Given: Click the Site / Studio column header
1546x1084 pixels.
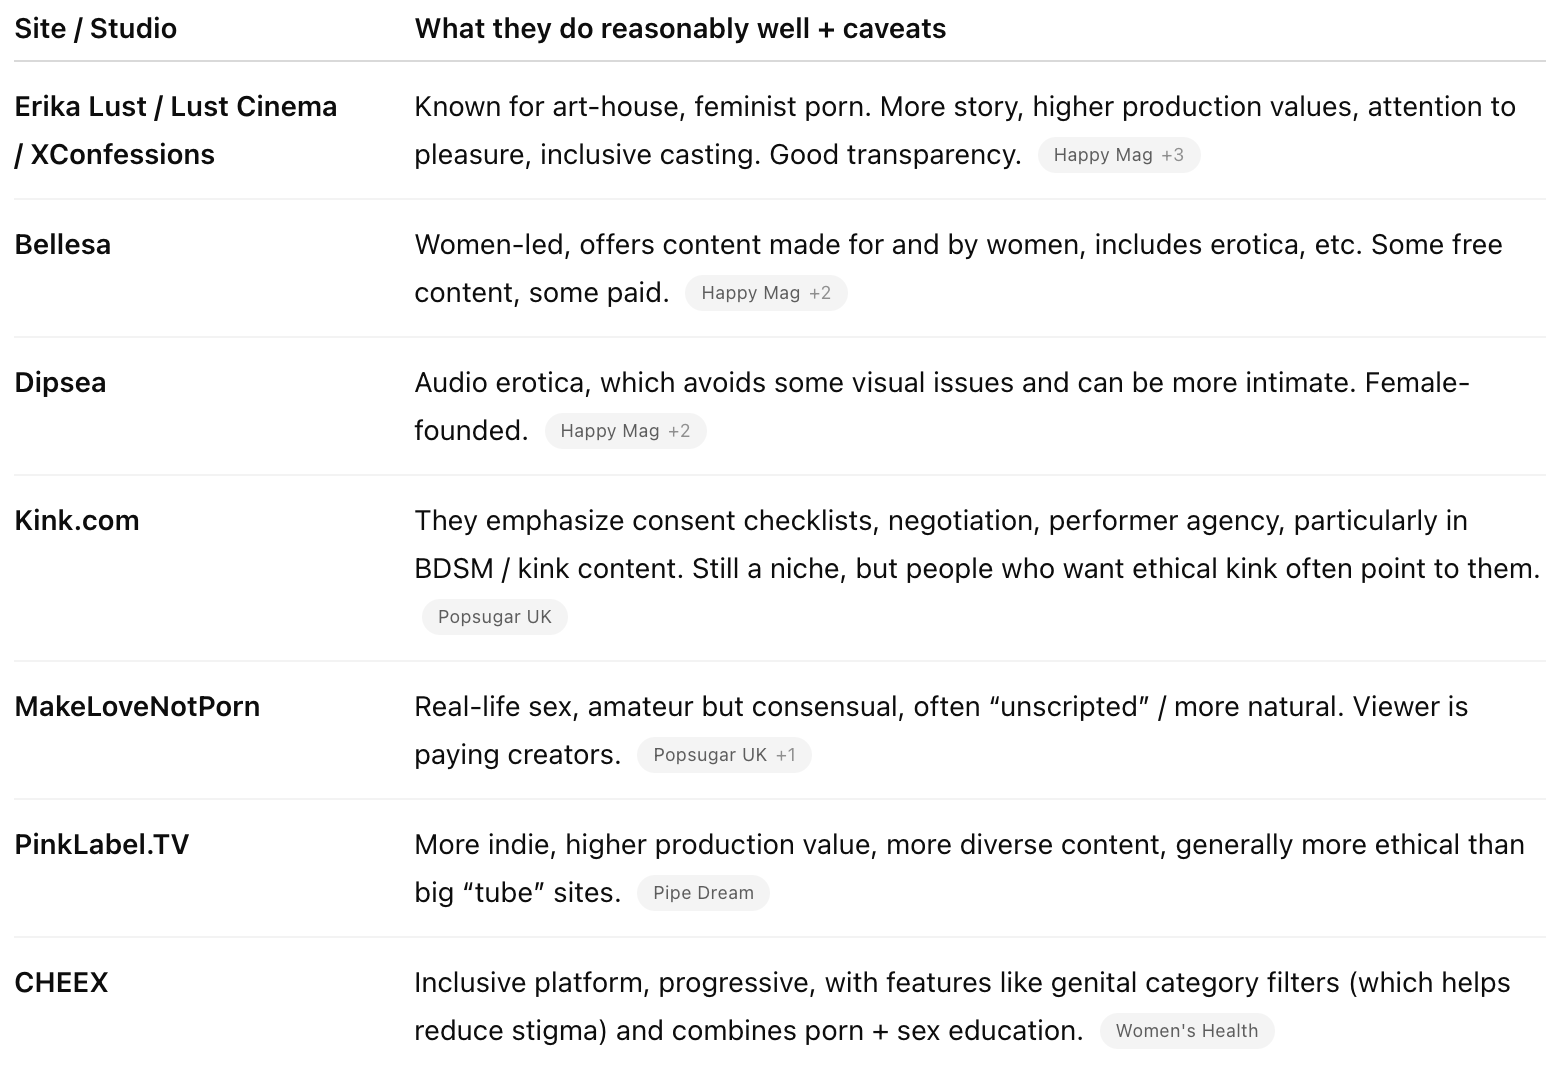Looking at the screenshot, I should 96,28.
